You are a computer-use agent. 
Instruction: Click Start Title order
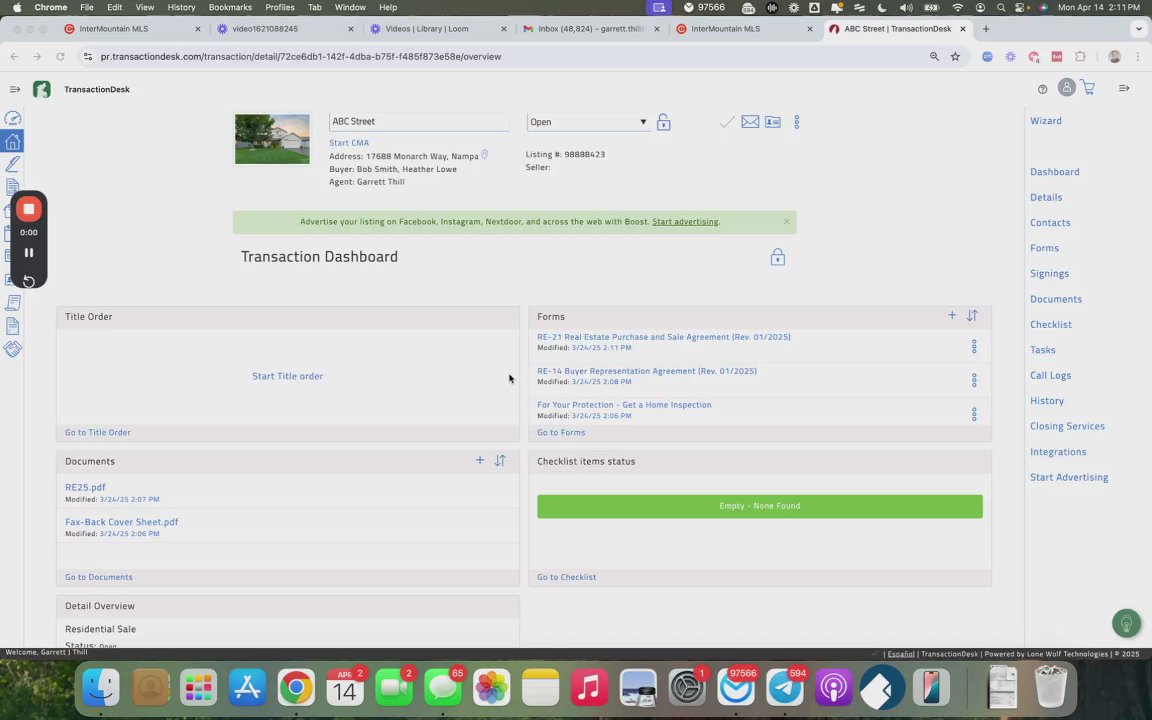pyautogui.click(x=288, y=376)
